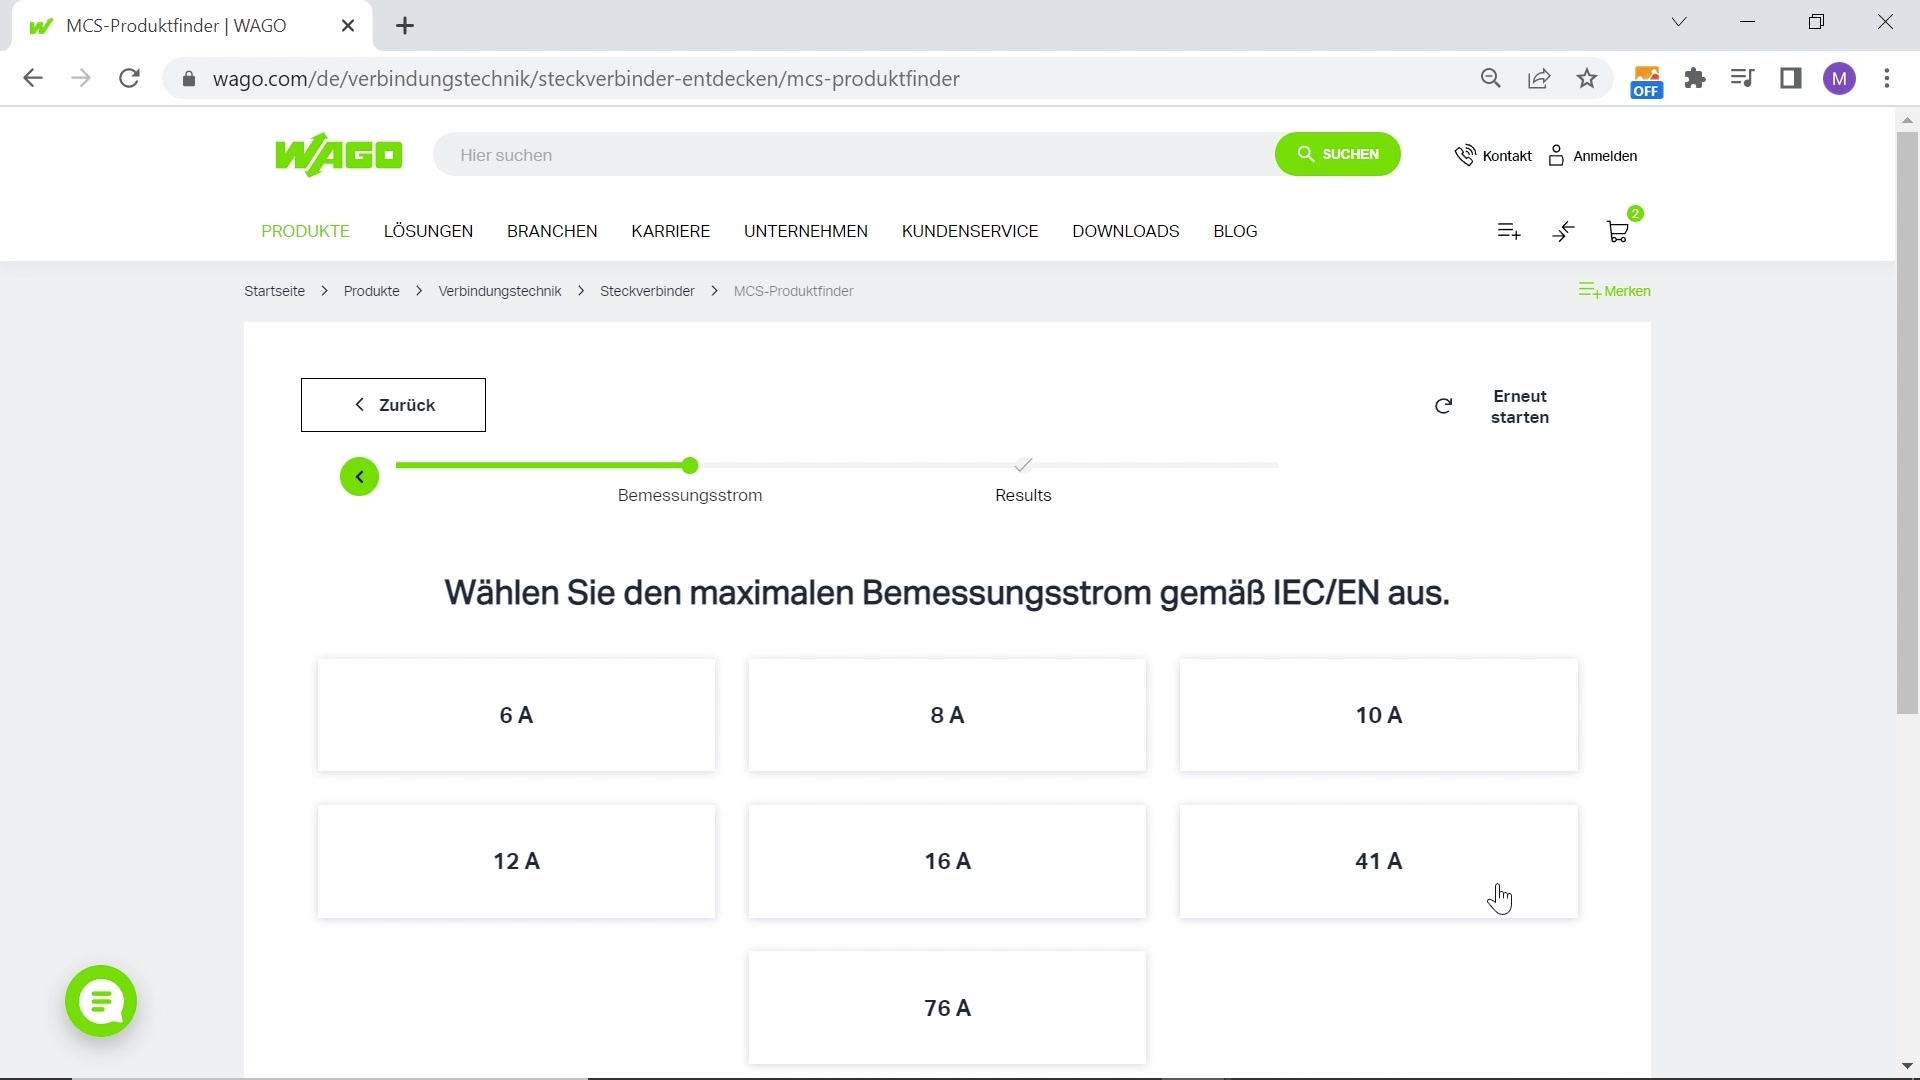
Task: Reload the page
Action: pos(129,78)
